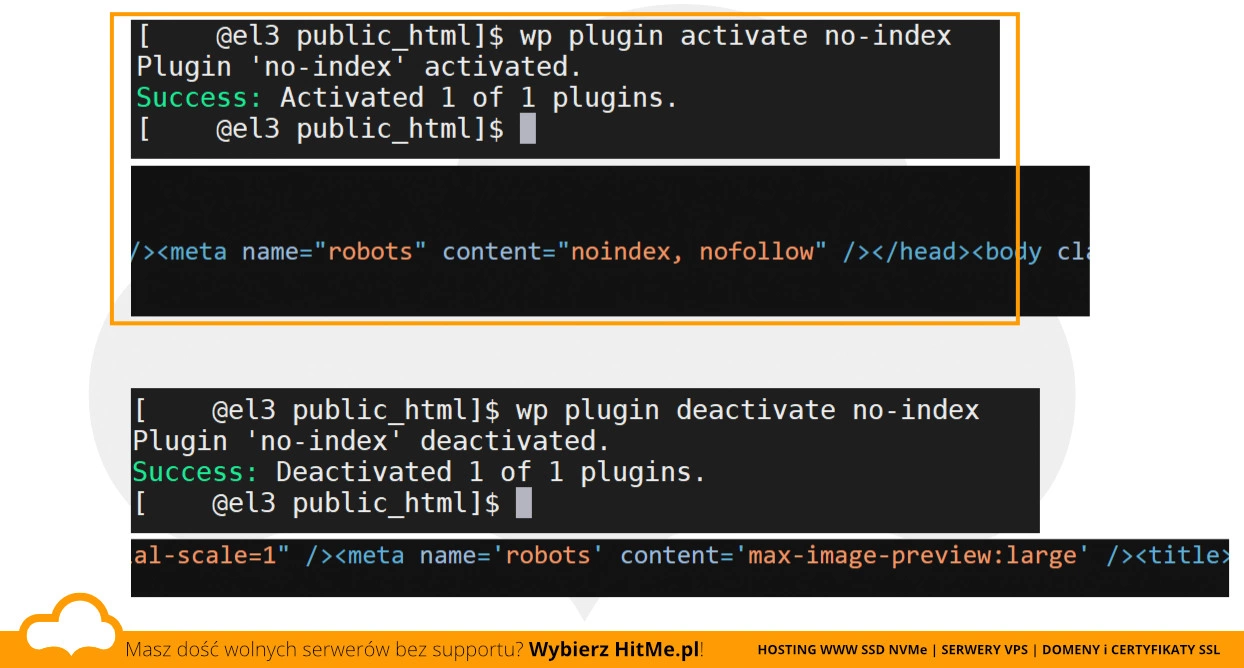Click the 'max-image-preview:large' content value
The width and height of the screenshot is (1244, 668).
coord(913,554)
